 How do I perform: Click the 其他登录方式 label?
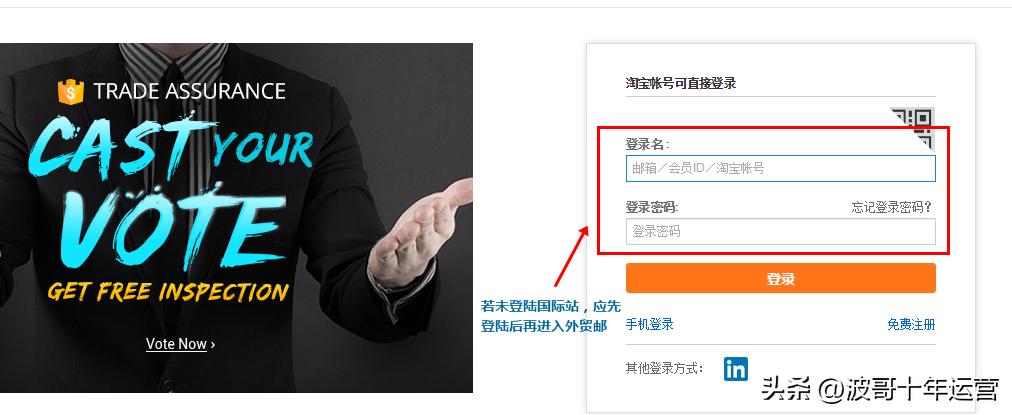point(664,369)
